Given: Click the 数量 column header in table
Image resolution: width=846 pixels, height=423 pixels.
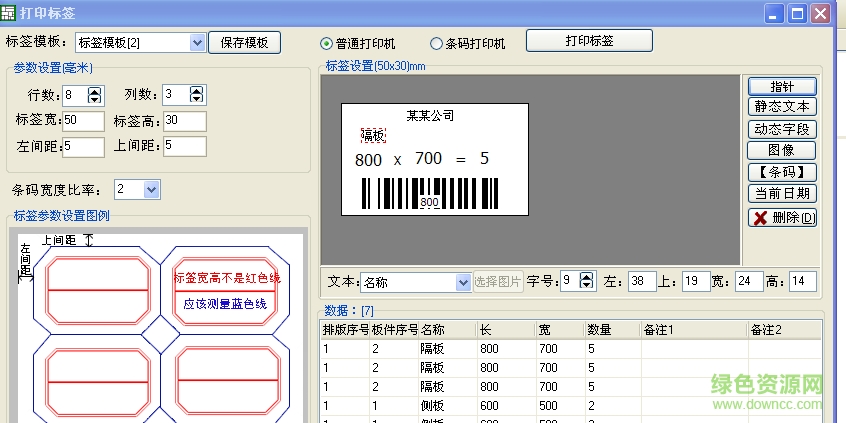Looking at the screenshot, I should [x=600, y=329].
